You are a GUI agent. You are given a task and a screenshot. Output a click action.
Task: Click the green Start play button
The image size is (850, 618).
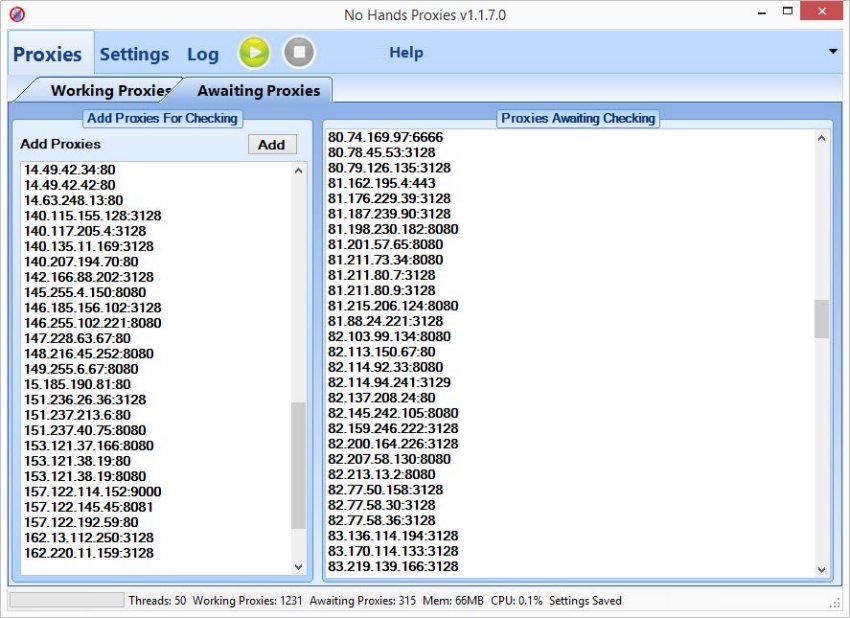tap(254, 53)
